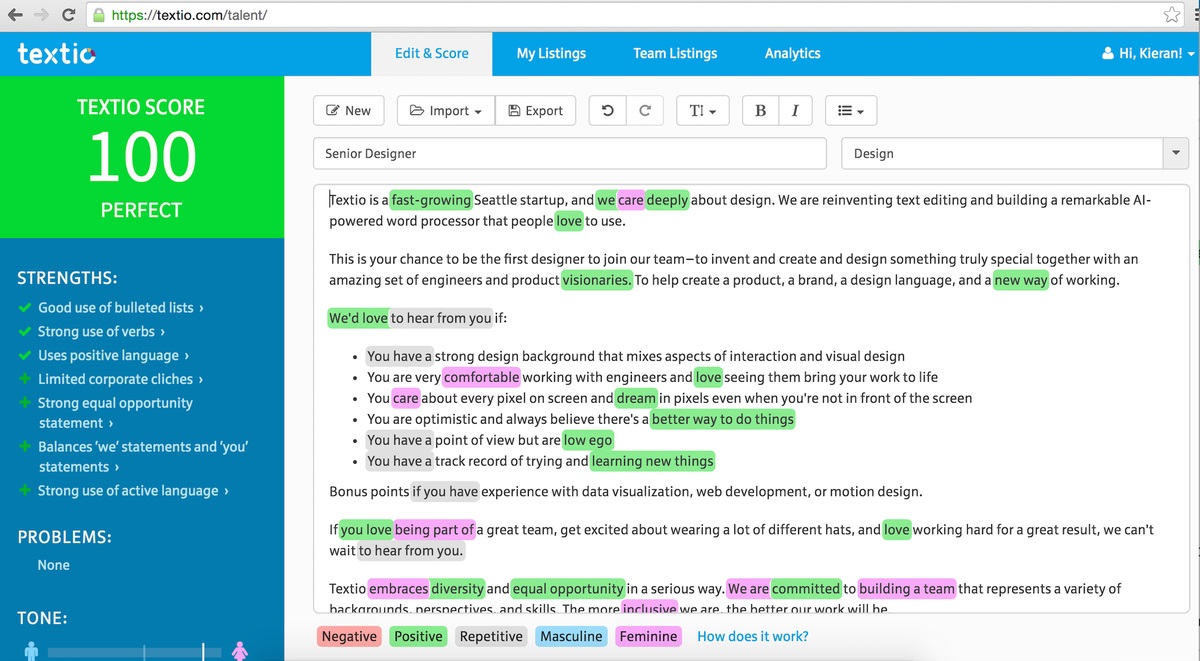1200x661 pixels.
Task: Open the bulleted list dropdown
Action: pyautogui.click(x=851, y=111)
